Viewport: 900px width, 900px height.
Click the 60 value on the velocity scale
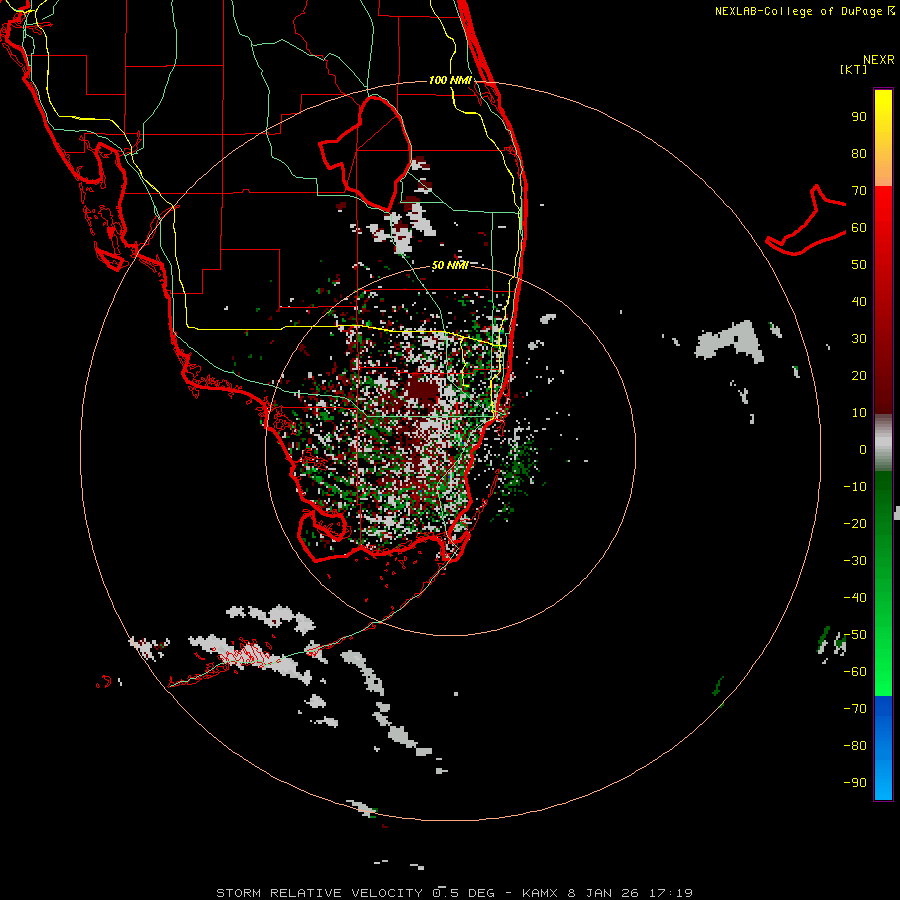click(x=859, y=227)
